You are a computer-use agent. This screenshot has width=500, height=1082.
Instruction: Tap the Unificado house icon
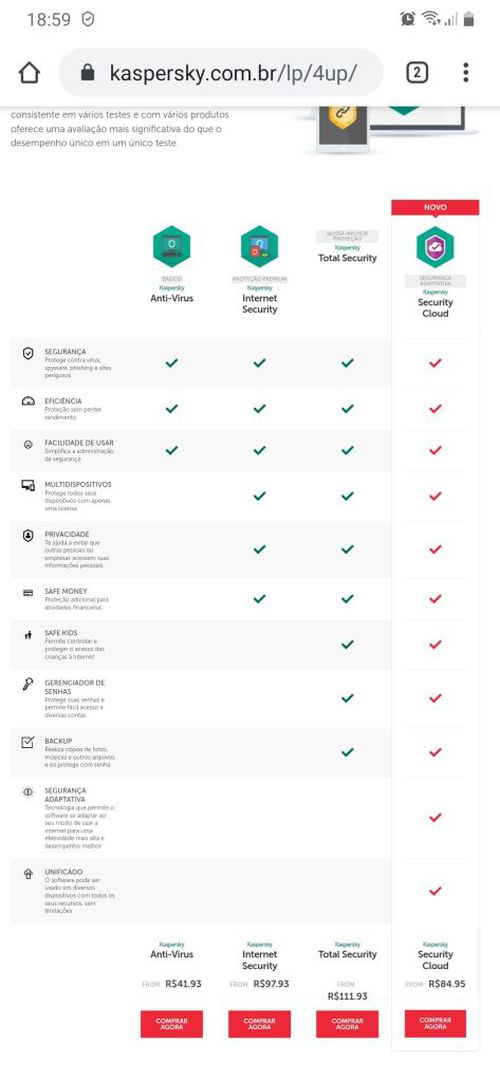click(x=28, y=874)
